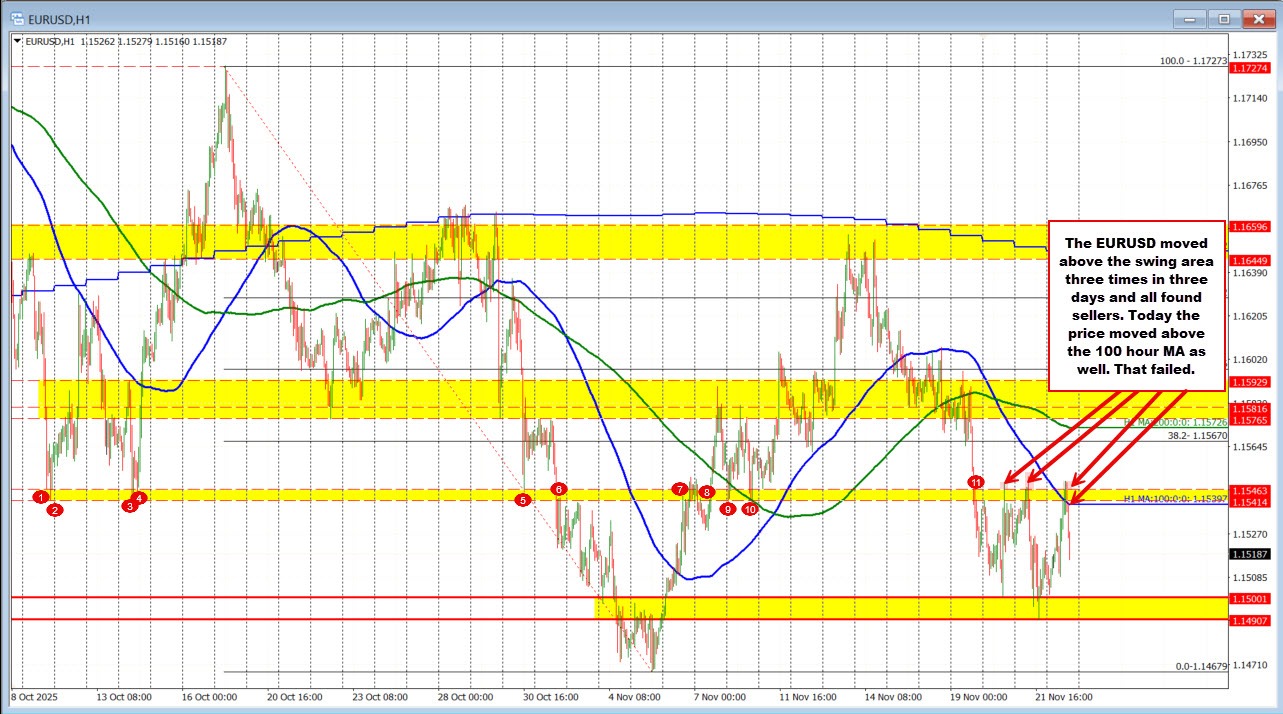Click red circle marker number 3

pyautogui.click(x=129, y=507)
